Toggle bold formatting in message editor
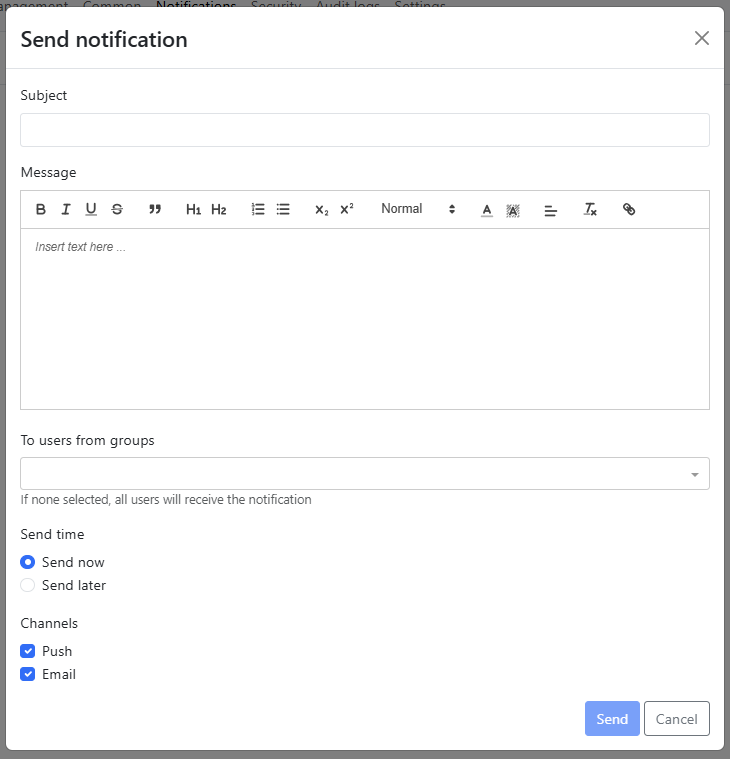 pyautogui.click(x=41, y=210)
